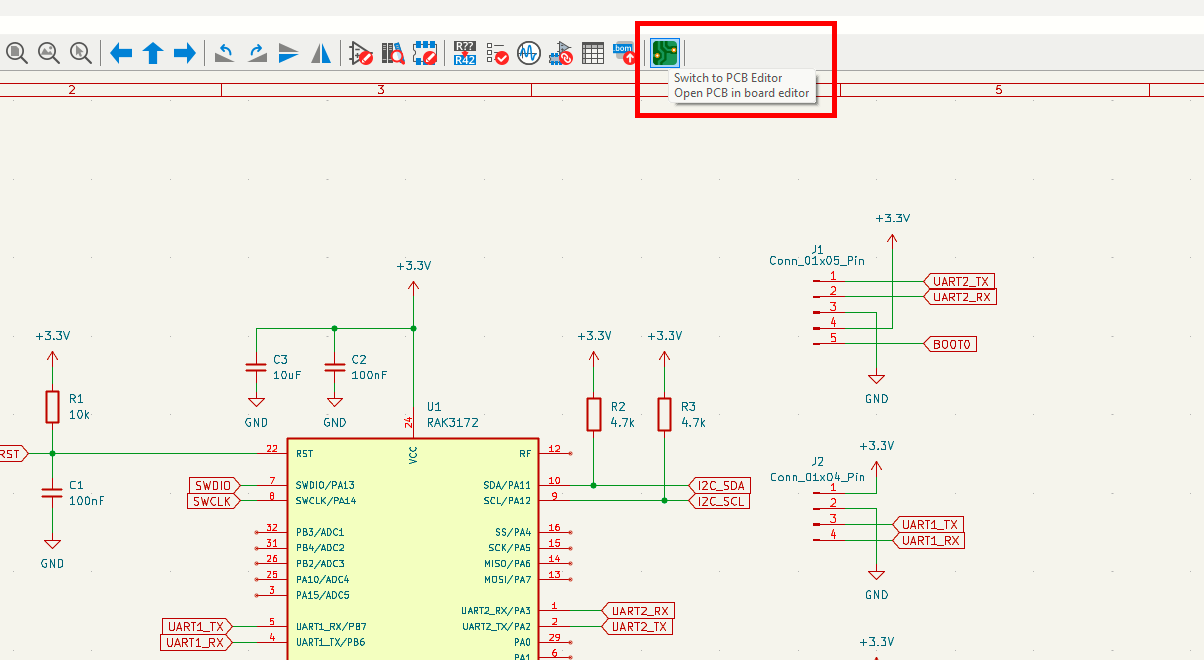Navigate back with the left blue arrow
Image resolution: width=1204 pixels, height=660 pixels.
click(x=121, y=53)
